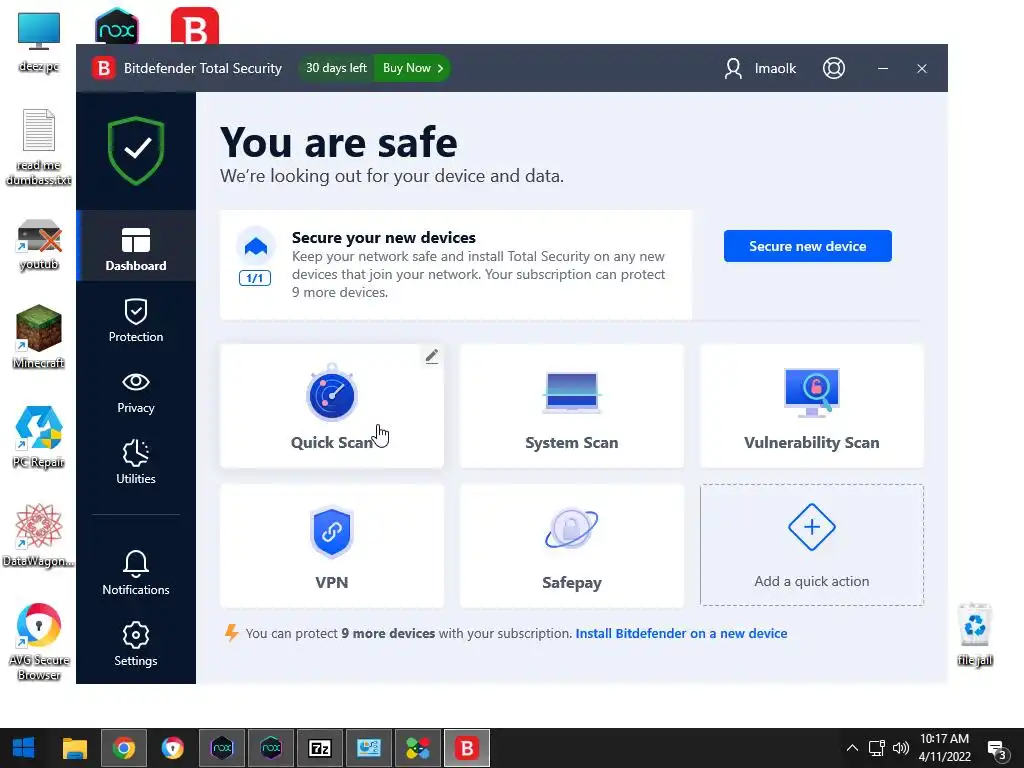This screenshot has height=768, width=1024.
Task: Open the network icon in system tray
Action: pos(876,748)
